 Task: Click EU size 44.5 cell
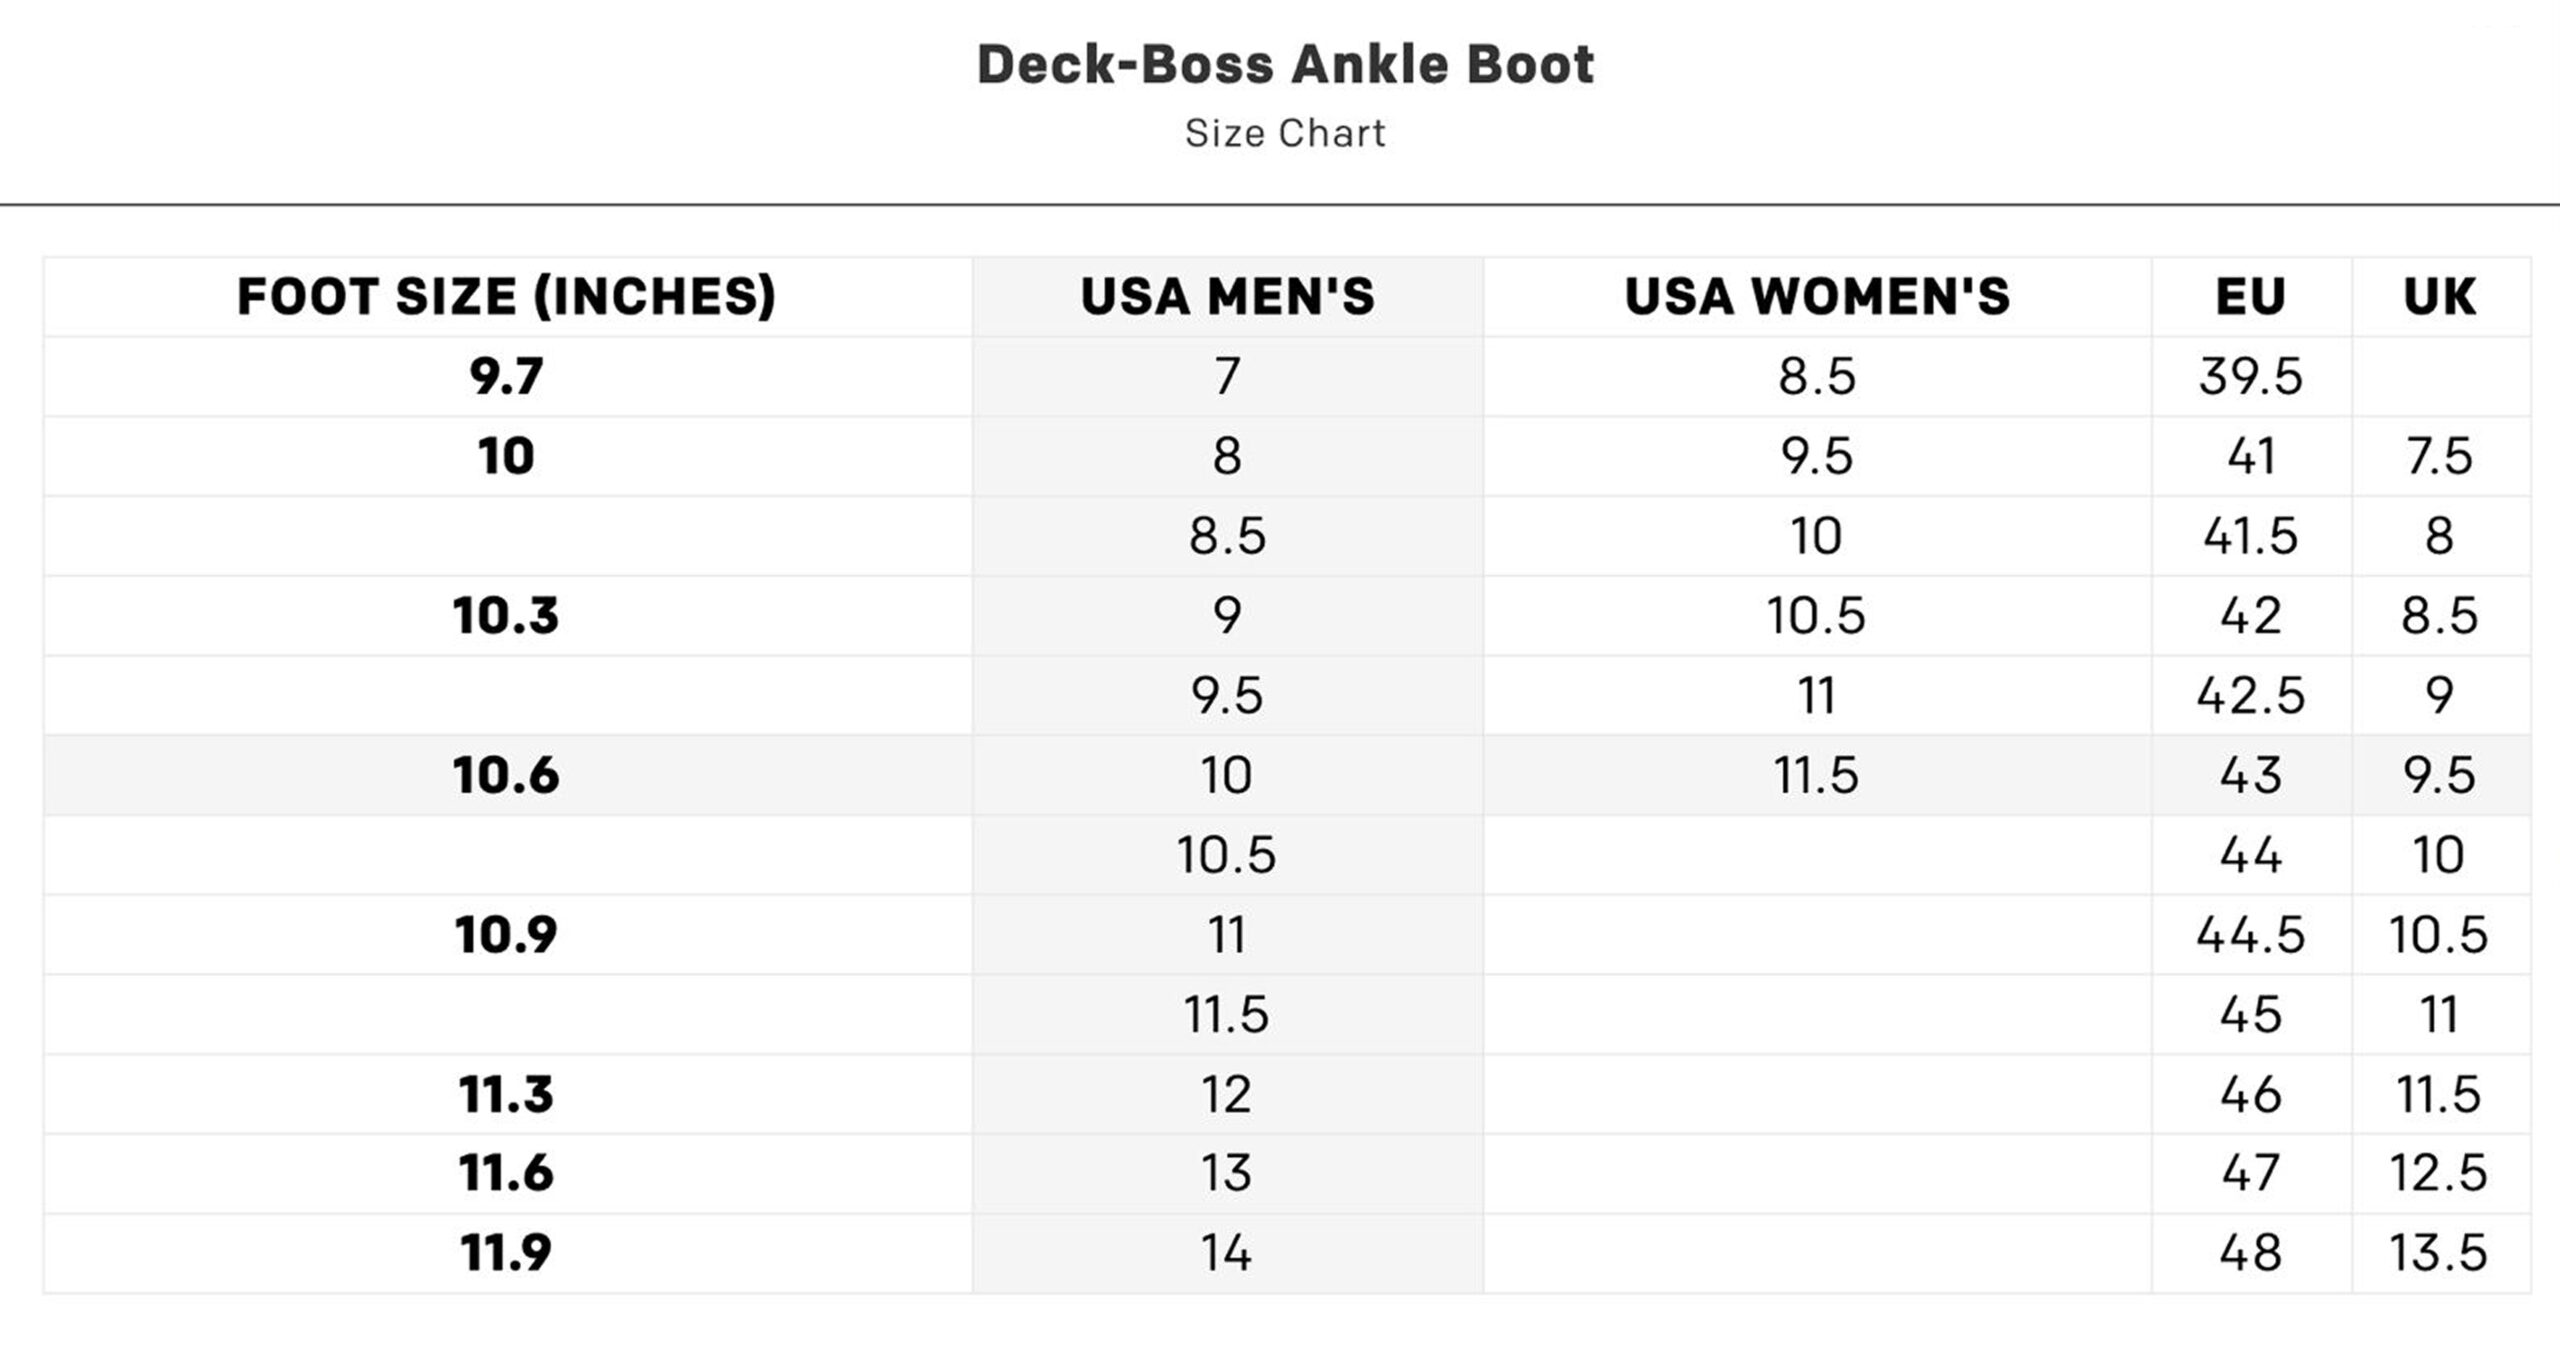click(x=2250, y=935)
